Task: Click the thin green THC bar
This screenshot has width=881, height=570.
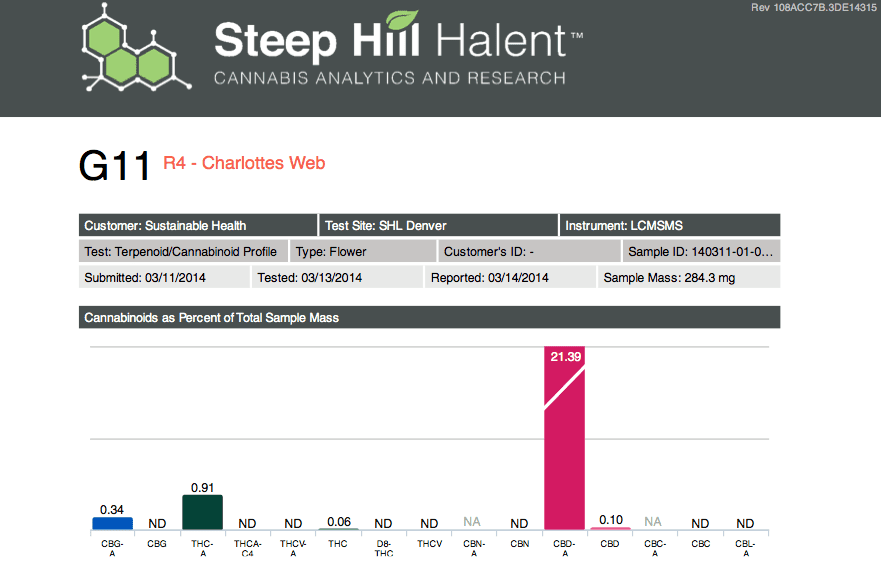Action: [338, 529]
